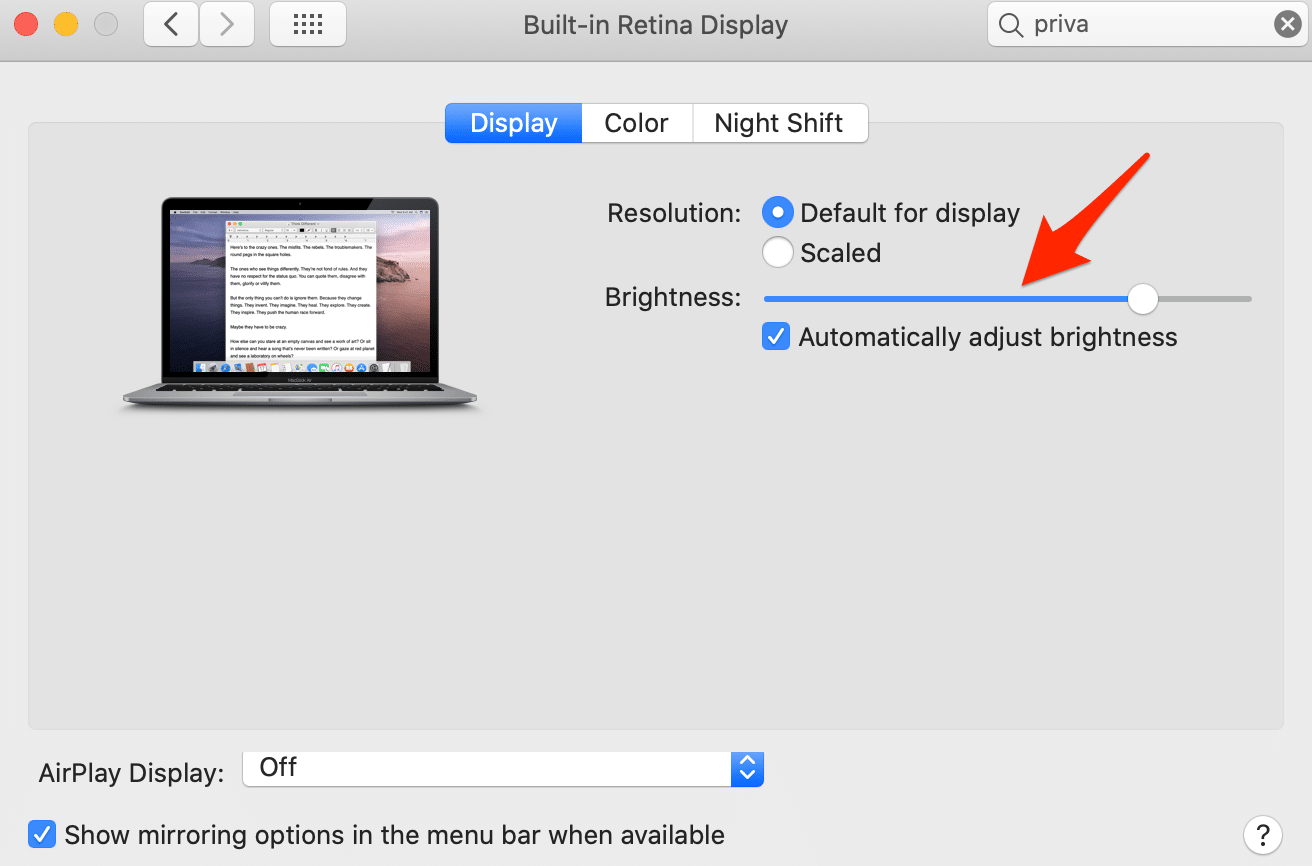Open help with the question mark button

(1262, 833)
